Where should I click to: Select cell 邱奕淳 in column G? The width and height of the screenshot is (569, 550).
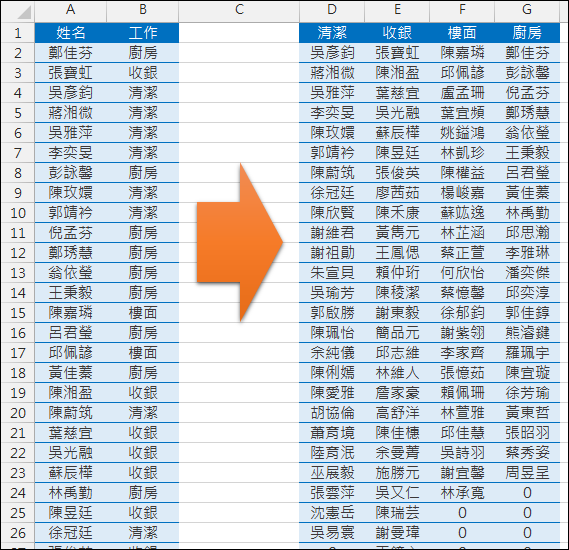tap(527, 293)
